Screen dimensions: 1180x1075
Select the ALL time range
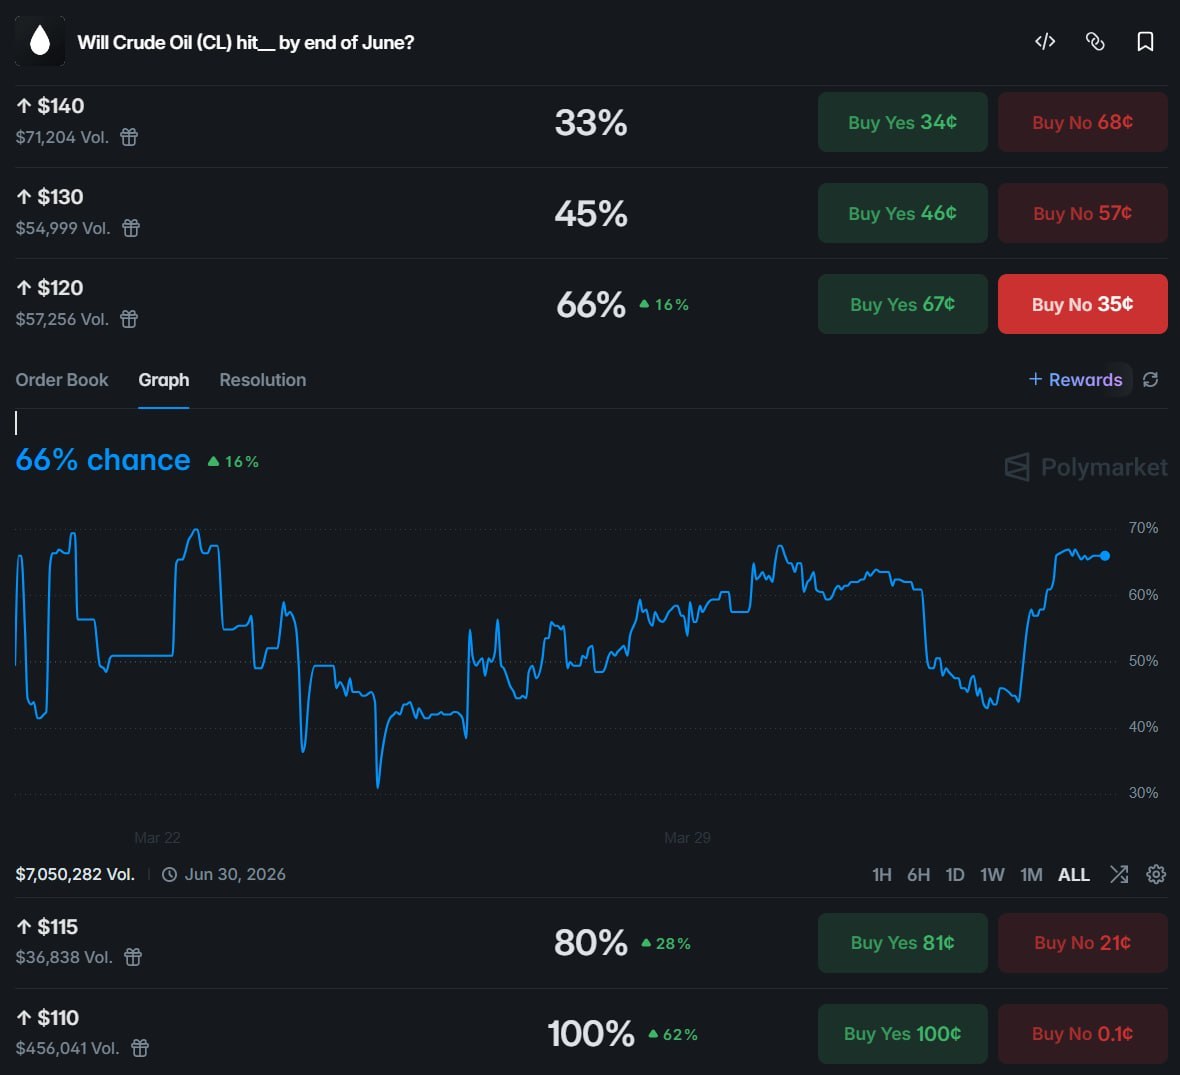[x=1073, y=875]
